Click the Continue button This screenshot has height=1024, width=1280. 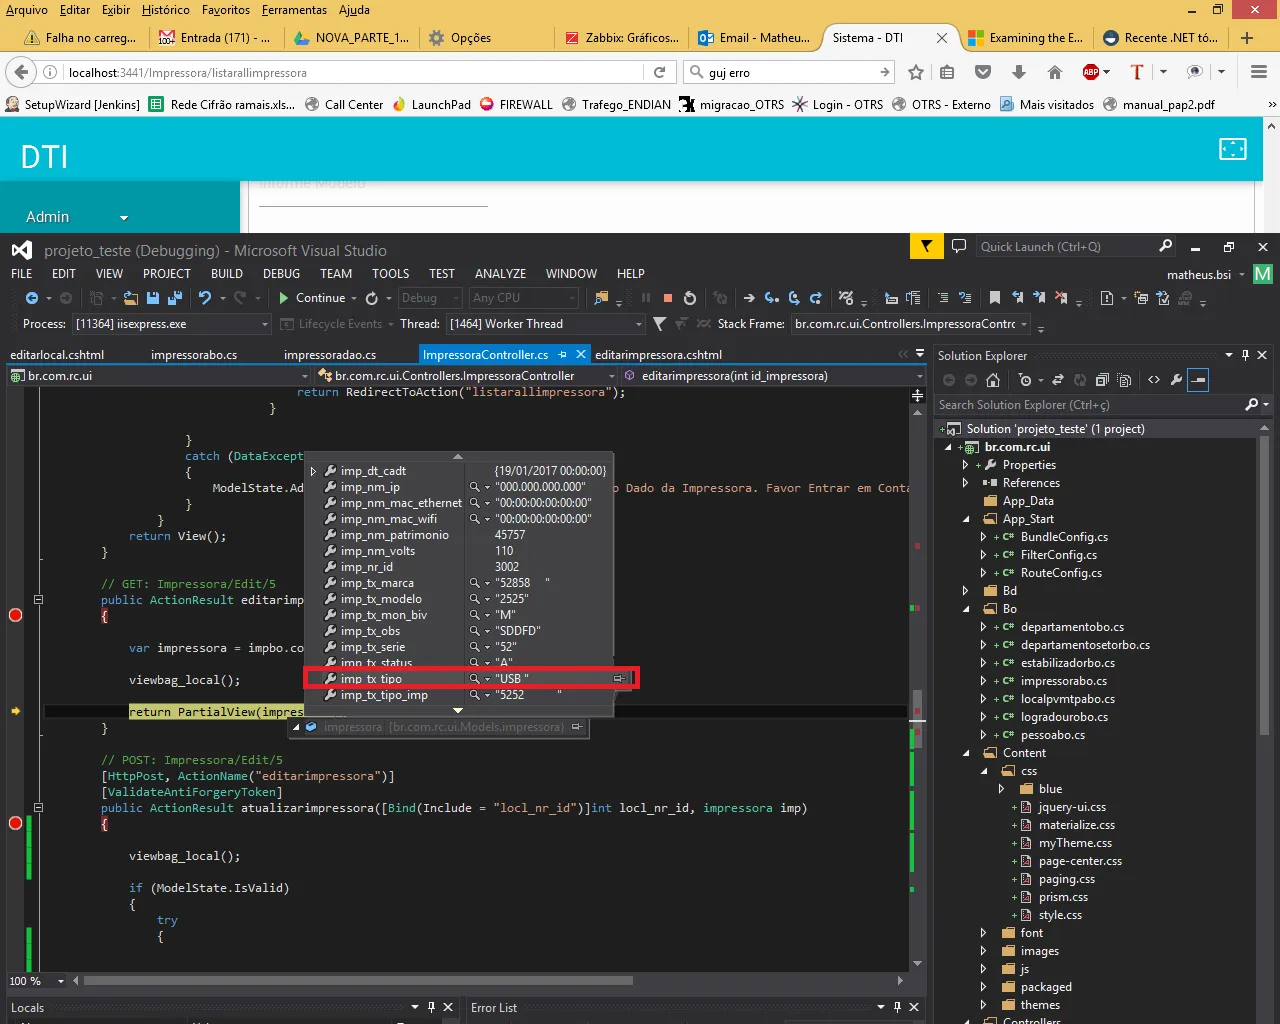[311, 298]
